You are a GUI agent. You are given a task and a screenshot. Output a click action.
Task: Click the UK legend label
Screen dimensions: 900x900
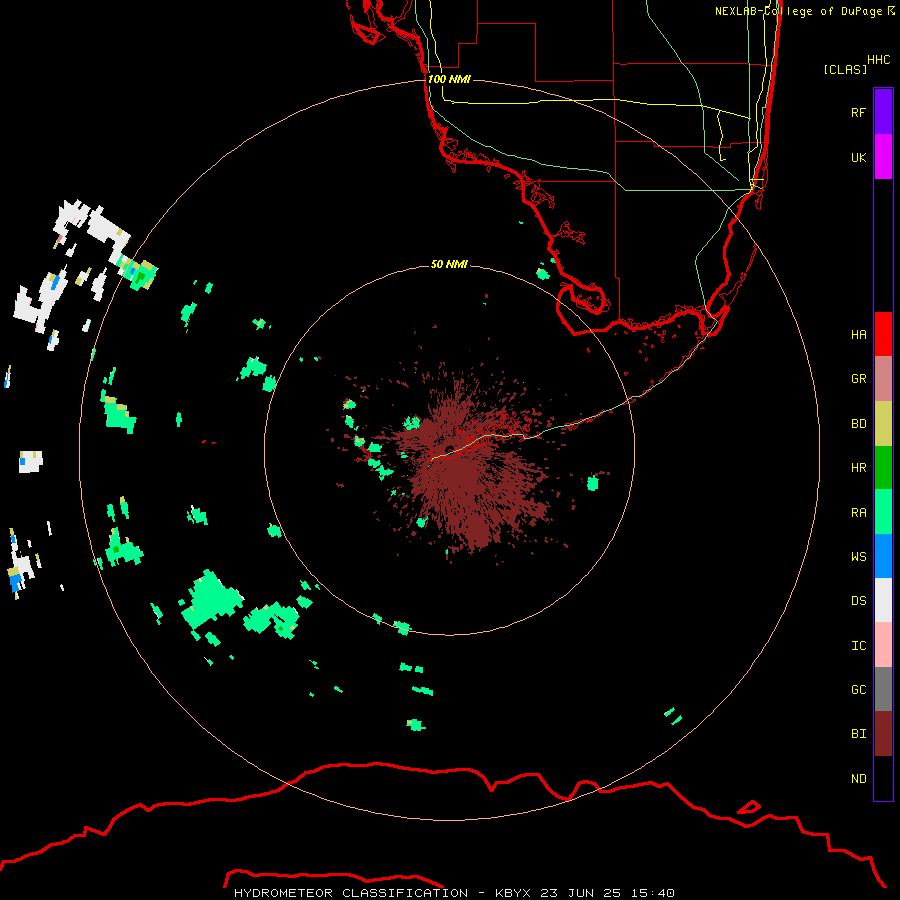tap(858, 157)
